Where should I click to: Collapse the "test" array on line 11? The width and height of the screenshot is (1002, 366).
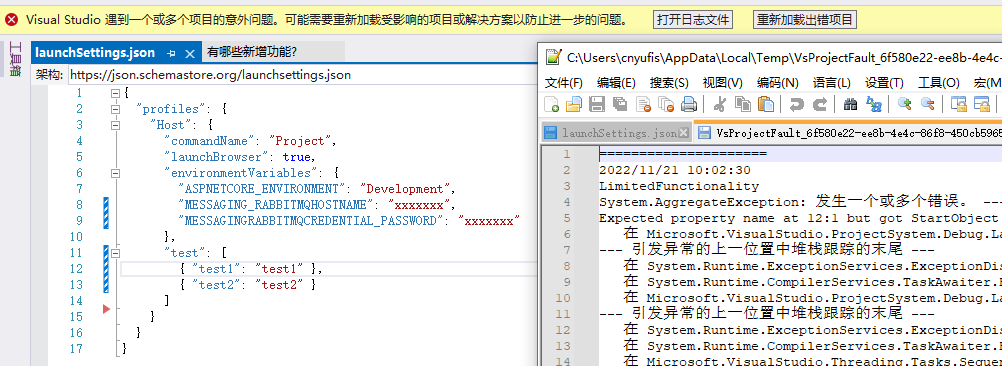116,253
